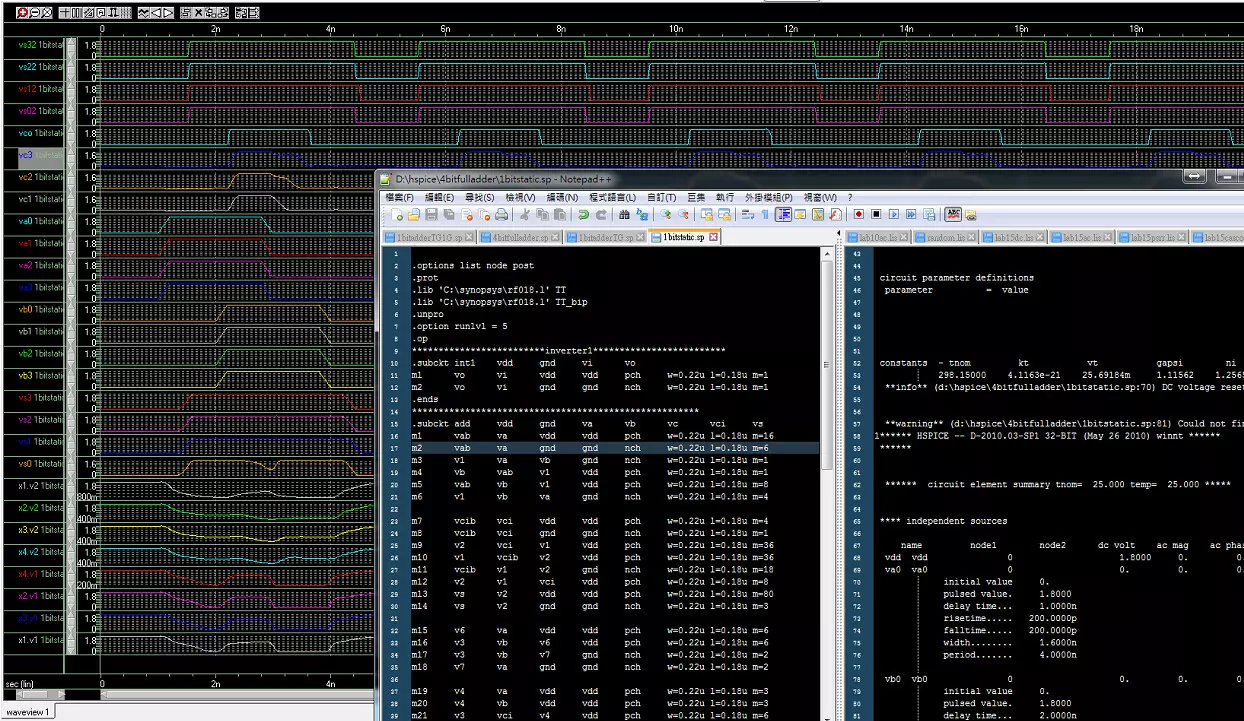Click the Print icon in Notepad++ toolbar
The image size is (1244, 721).
click(502, 215)
